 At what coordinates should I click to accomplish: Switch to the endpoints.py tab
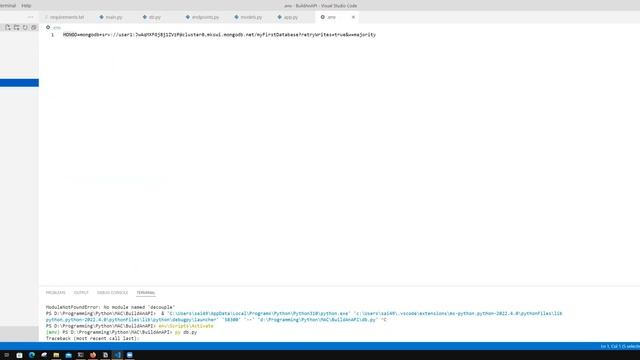[205, 17]
